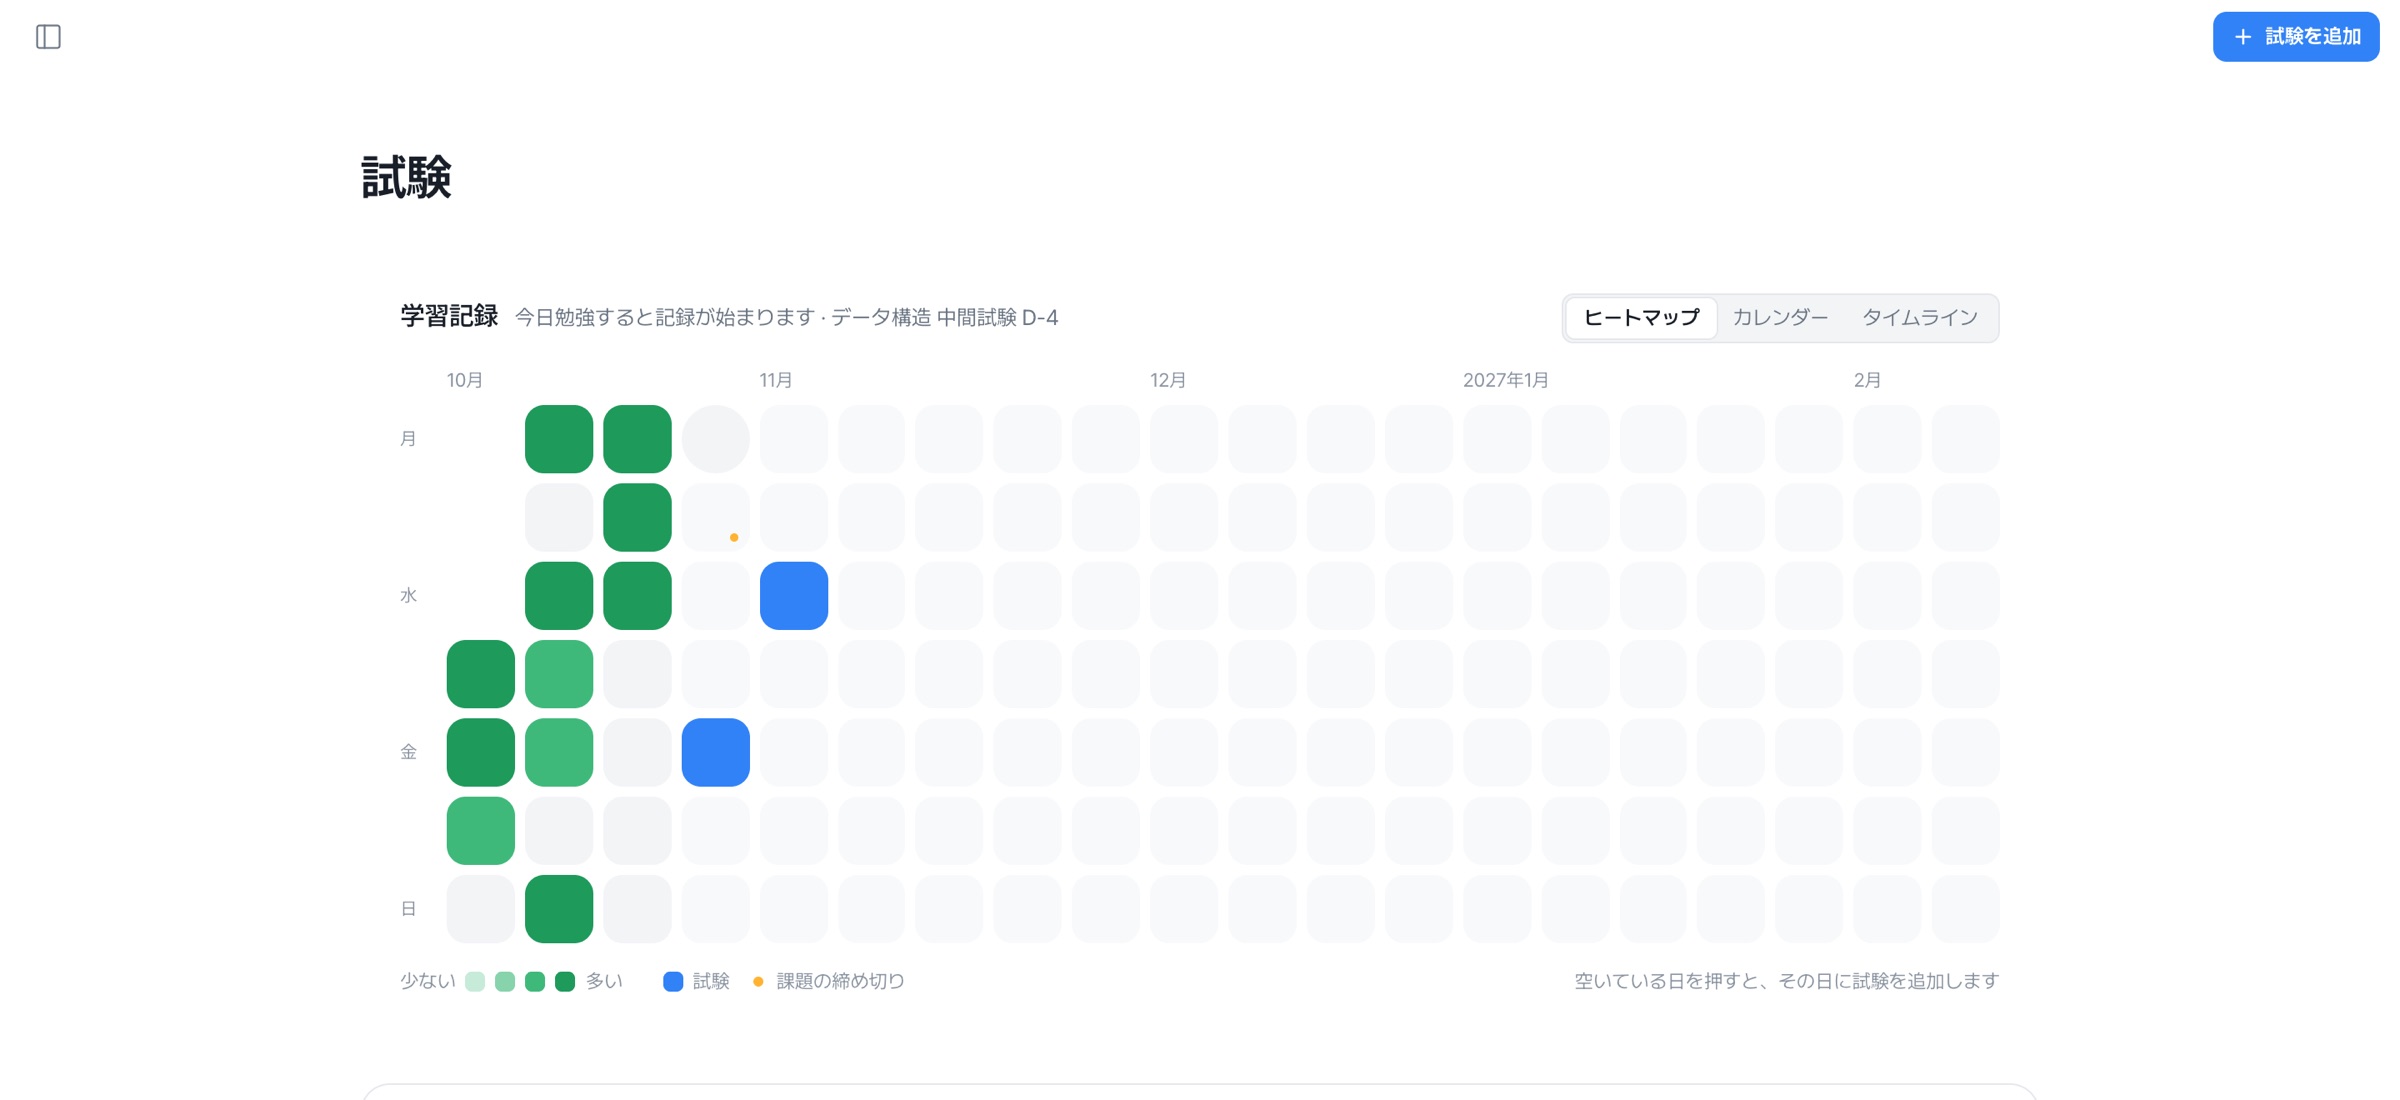Click the 試験 page heading
The height and width of the screenshot is (1100, 2400).
(x=406, y=178)
